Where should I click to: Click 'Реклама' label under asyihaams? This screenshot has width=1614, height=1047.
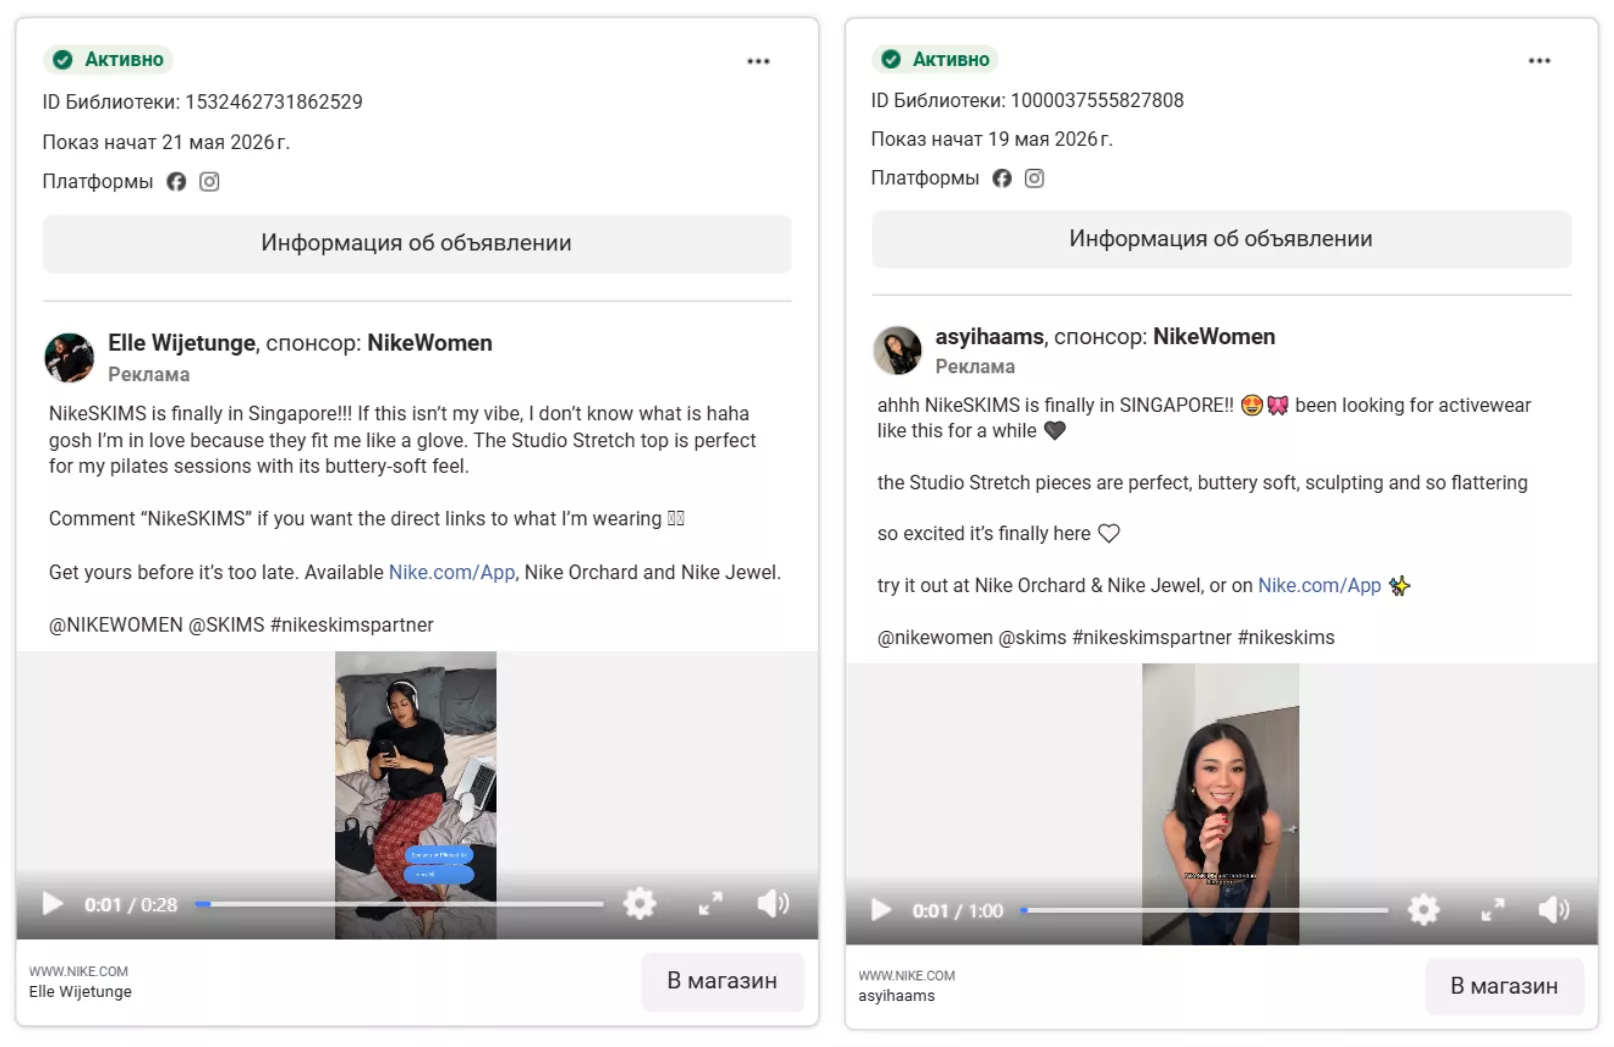coord(975,366)
